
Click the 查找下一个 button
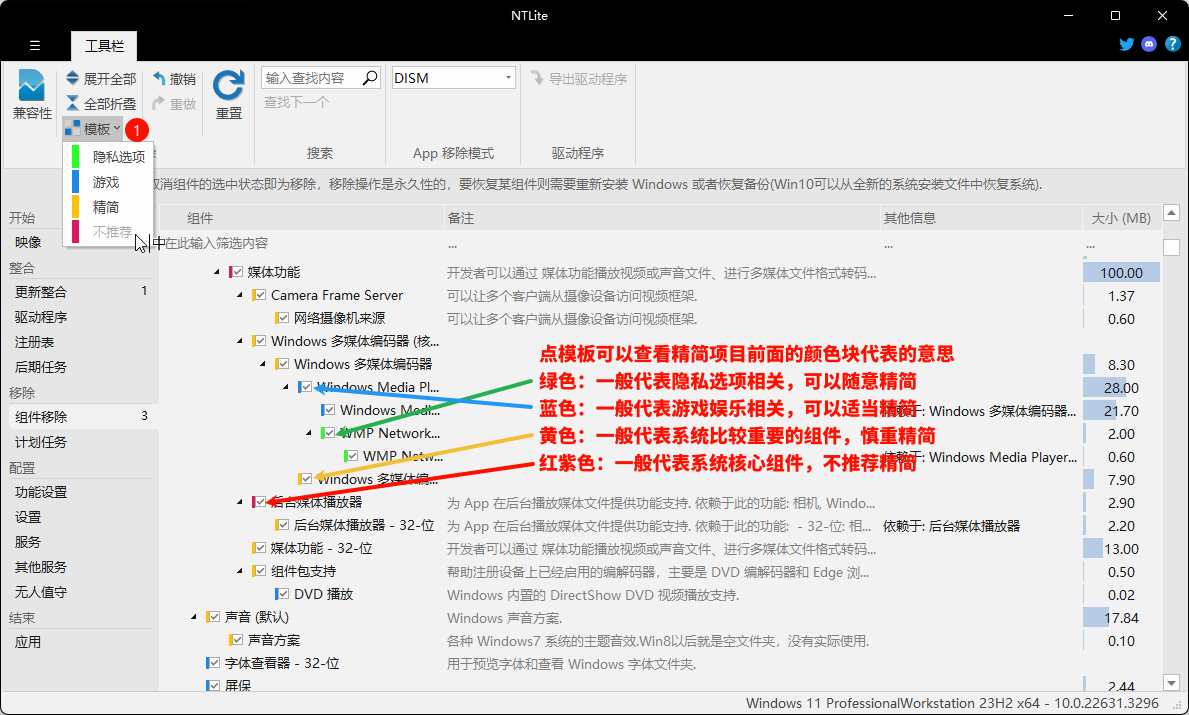click(296, 102)
